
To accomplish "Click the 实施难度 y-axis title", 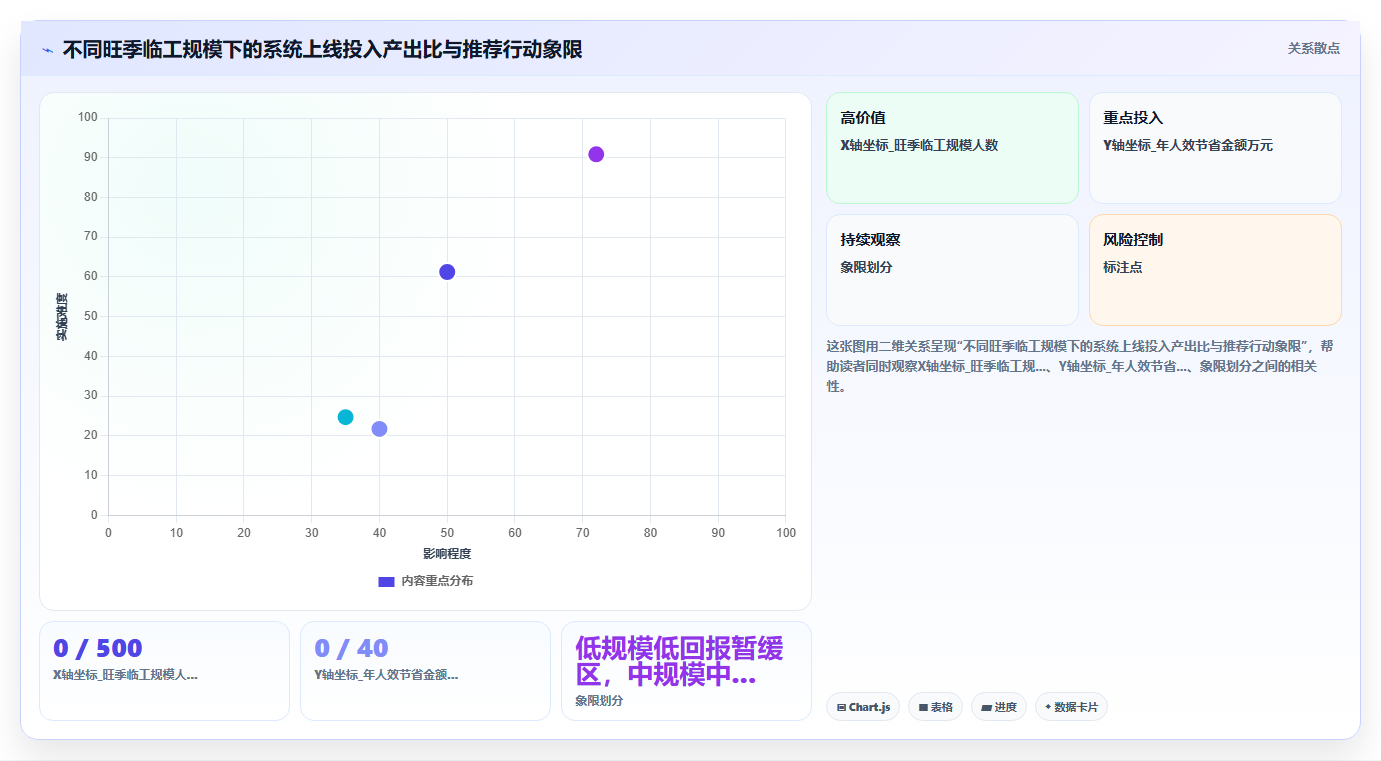I will pyautogui.click(x=62, y=317).
